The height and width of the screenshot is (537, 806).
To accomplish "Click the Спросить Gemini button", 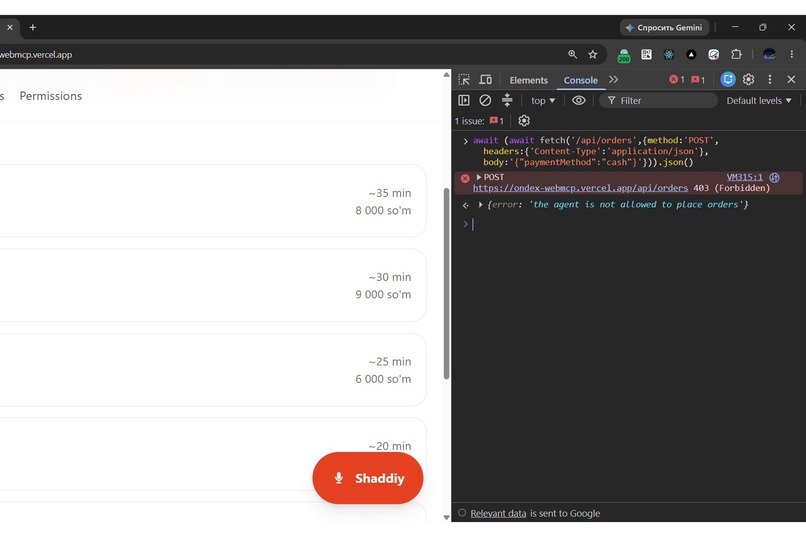I will [664, 27].
